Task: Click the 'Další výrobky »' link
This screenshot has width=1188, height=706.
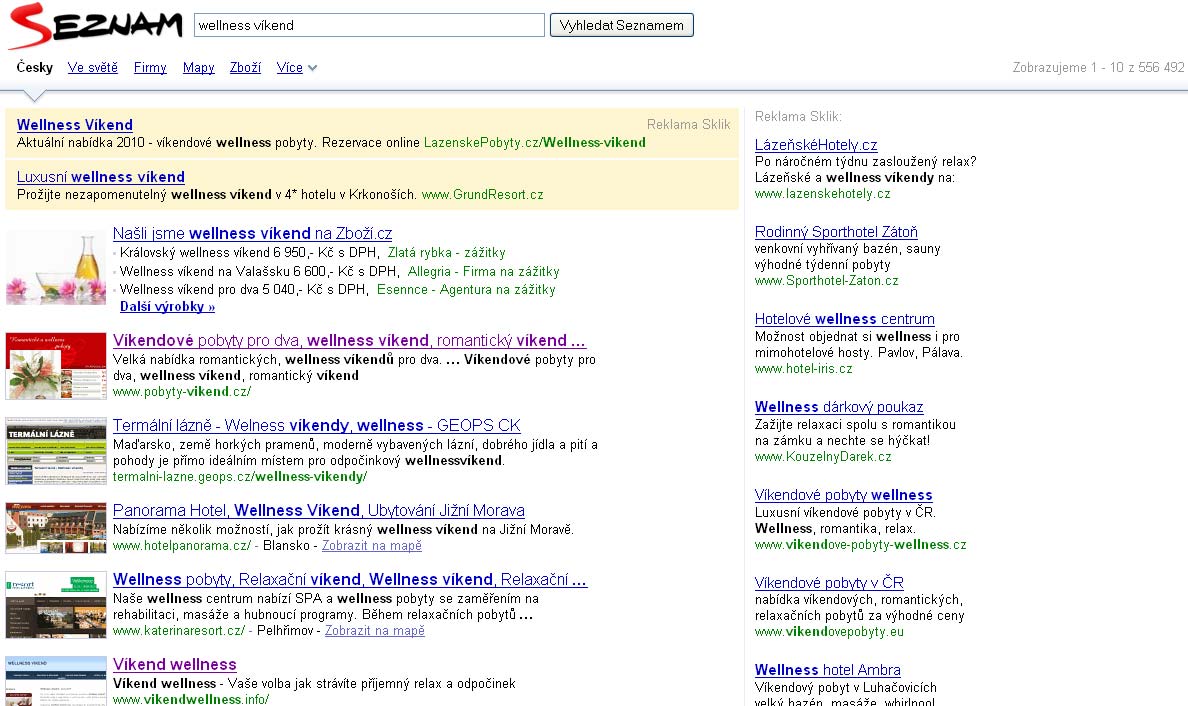Action: coord(167,307)
